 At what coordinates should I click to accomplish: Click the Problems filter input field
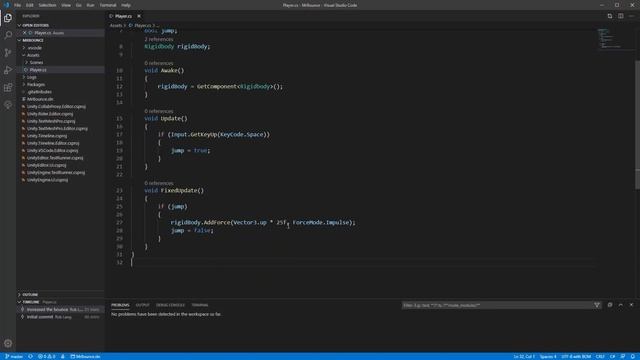pyautogui.click(x=497, y=305)
